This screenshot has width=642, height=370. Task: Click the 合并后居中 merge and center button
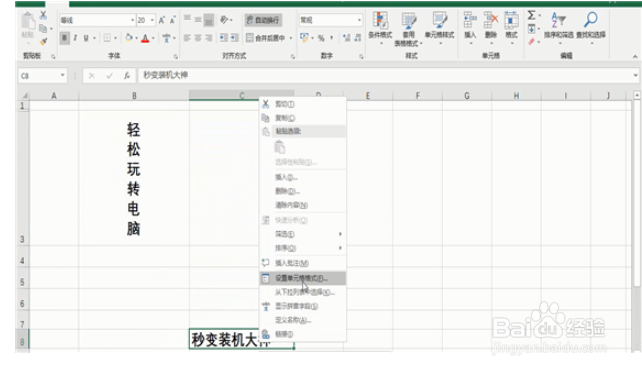(265, 38)
